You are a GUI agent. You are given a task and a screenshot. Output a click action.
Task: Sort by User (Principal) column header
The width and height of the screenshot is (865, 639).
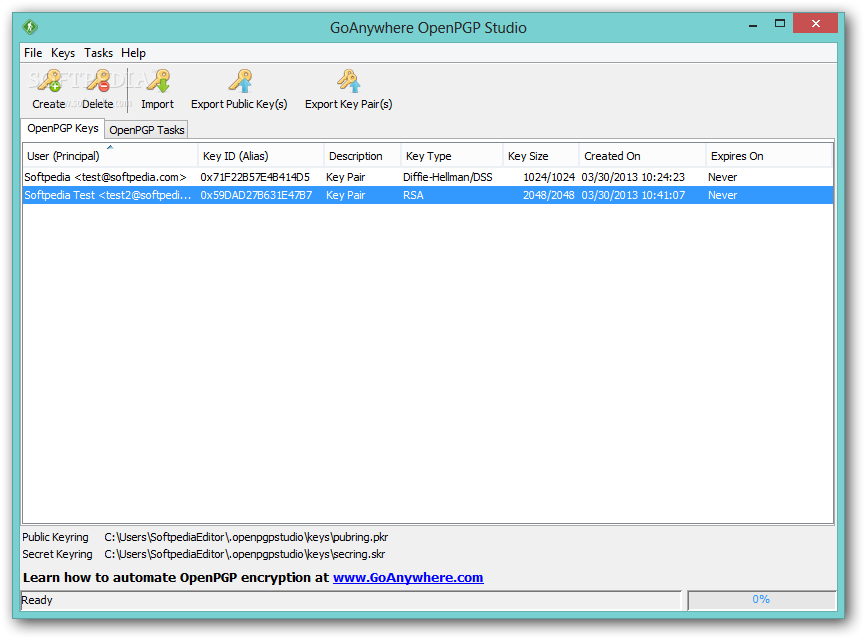110,156
